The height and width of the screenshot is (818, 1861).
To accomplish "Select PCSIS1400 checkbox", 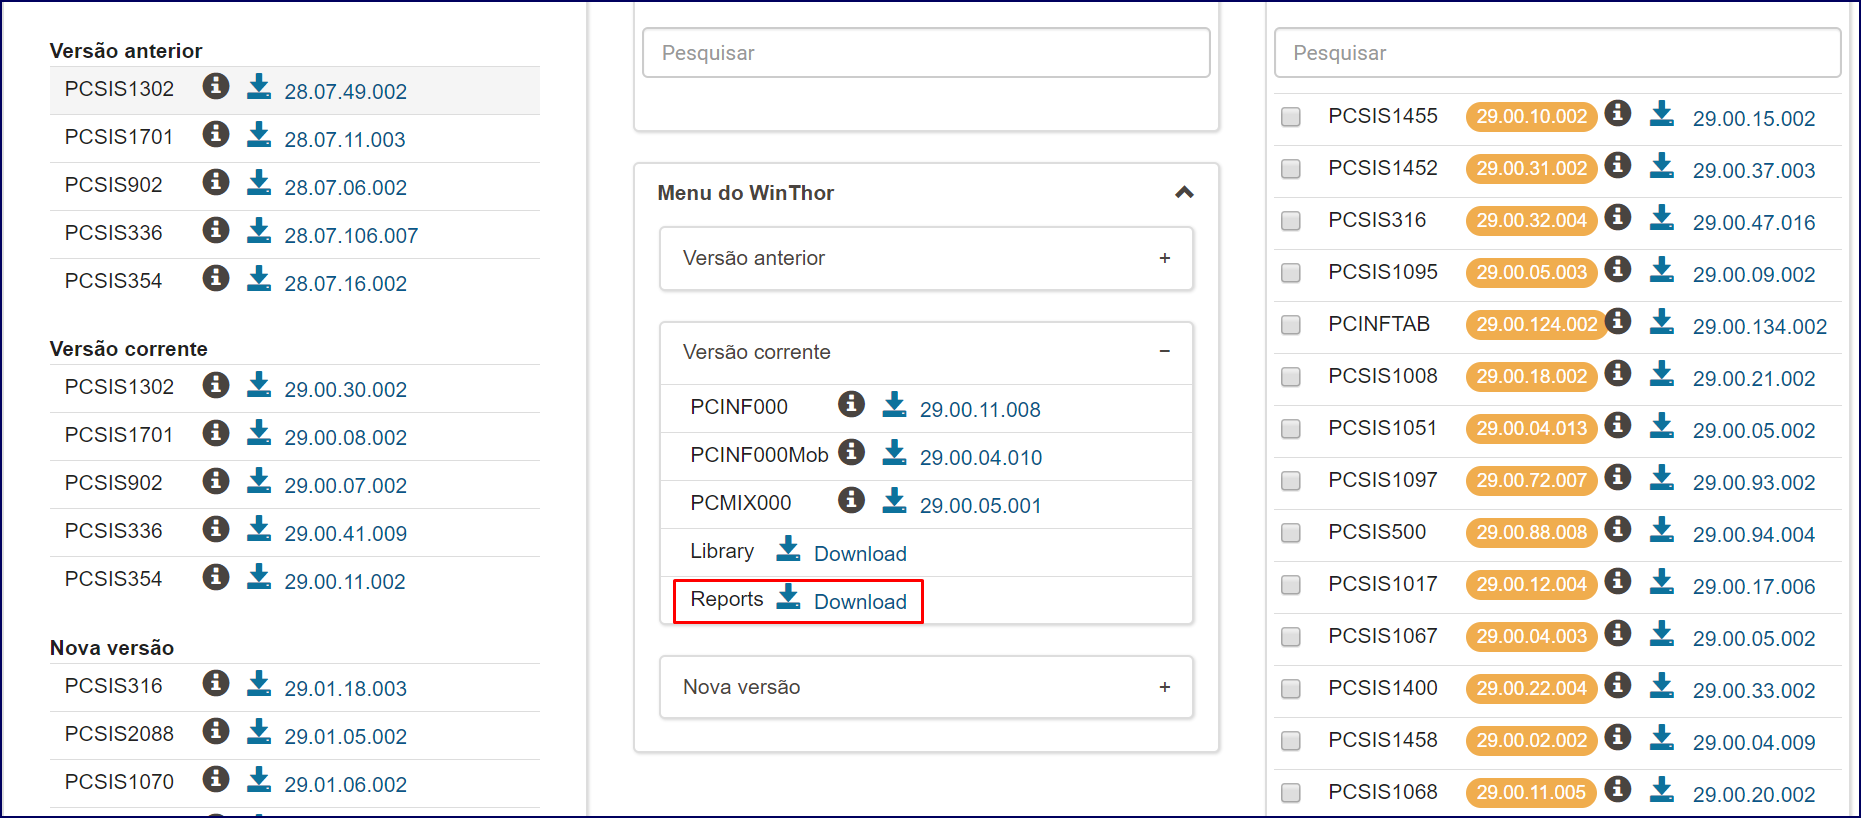I will click(x=1291, y=689).
